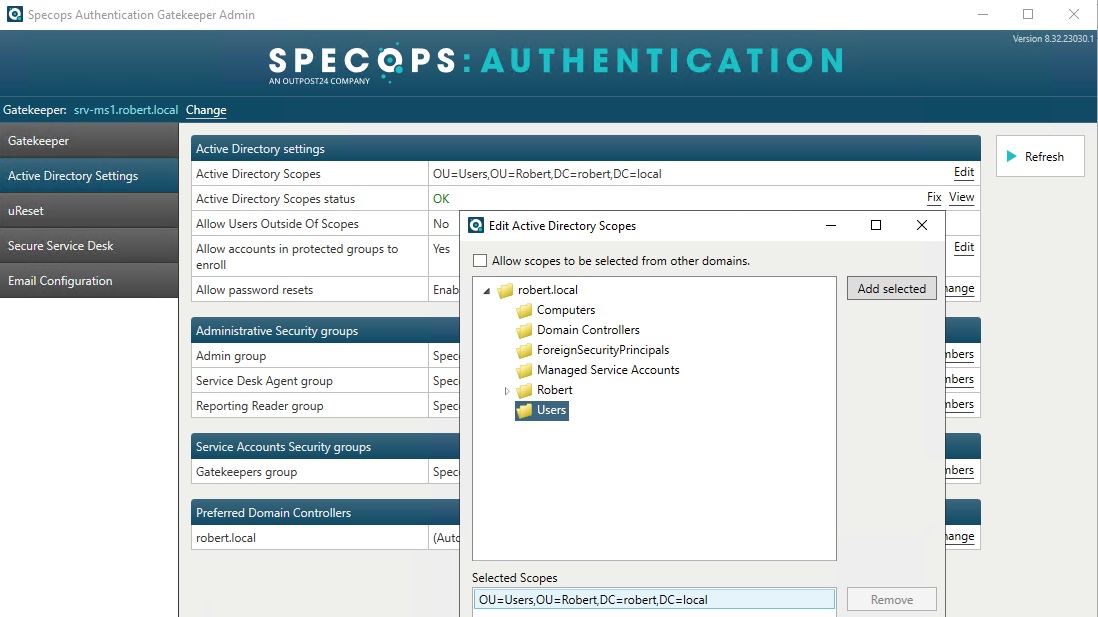
Task: Click the Gatekeepers group label
Action: coord(246,472)
